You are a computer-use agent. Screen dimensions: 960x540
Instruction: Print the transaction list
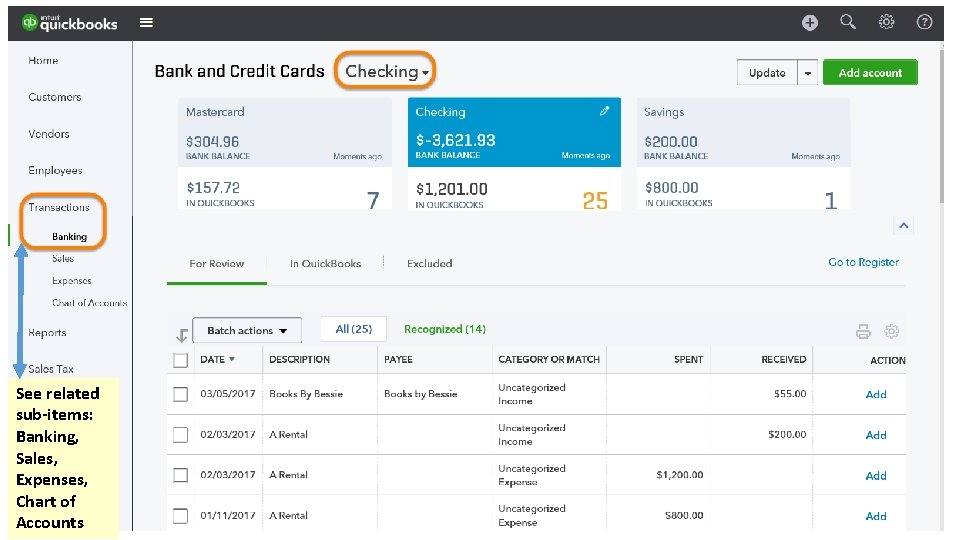click(x=863, y=331)
